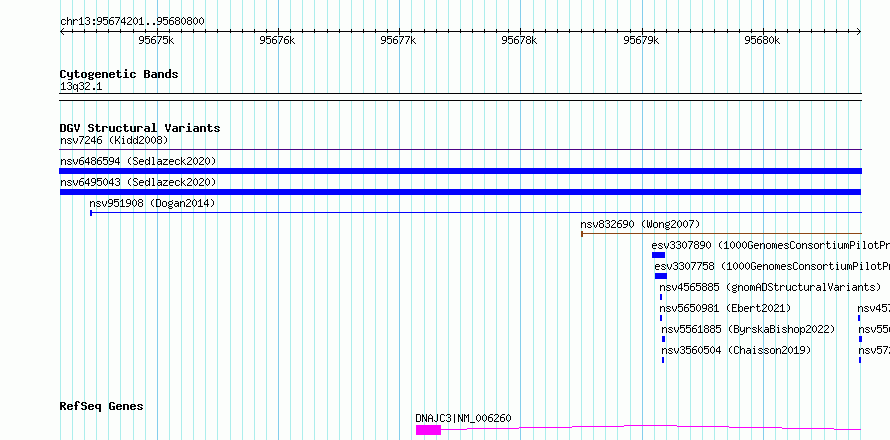
Task: Click the blue block under esv3307758
Action: pyautogui.click(x=661, y=276)
